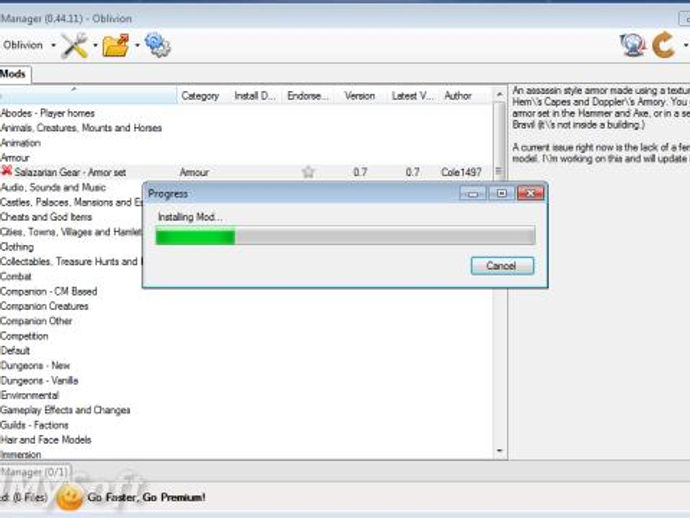The image size is (690, 518).
Task: Select Animals, Creatures, Mounts and Horses category
Action: 81,128
